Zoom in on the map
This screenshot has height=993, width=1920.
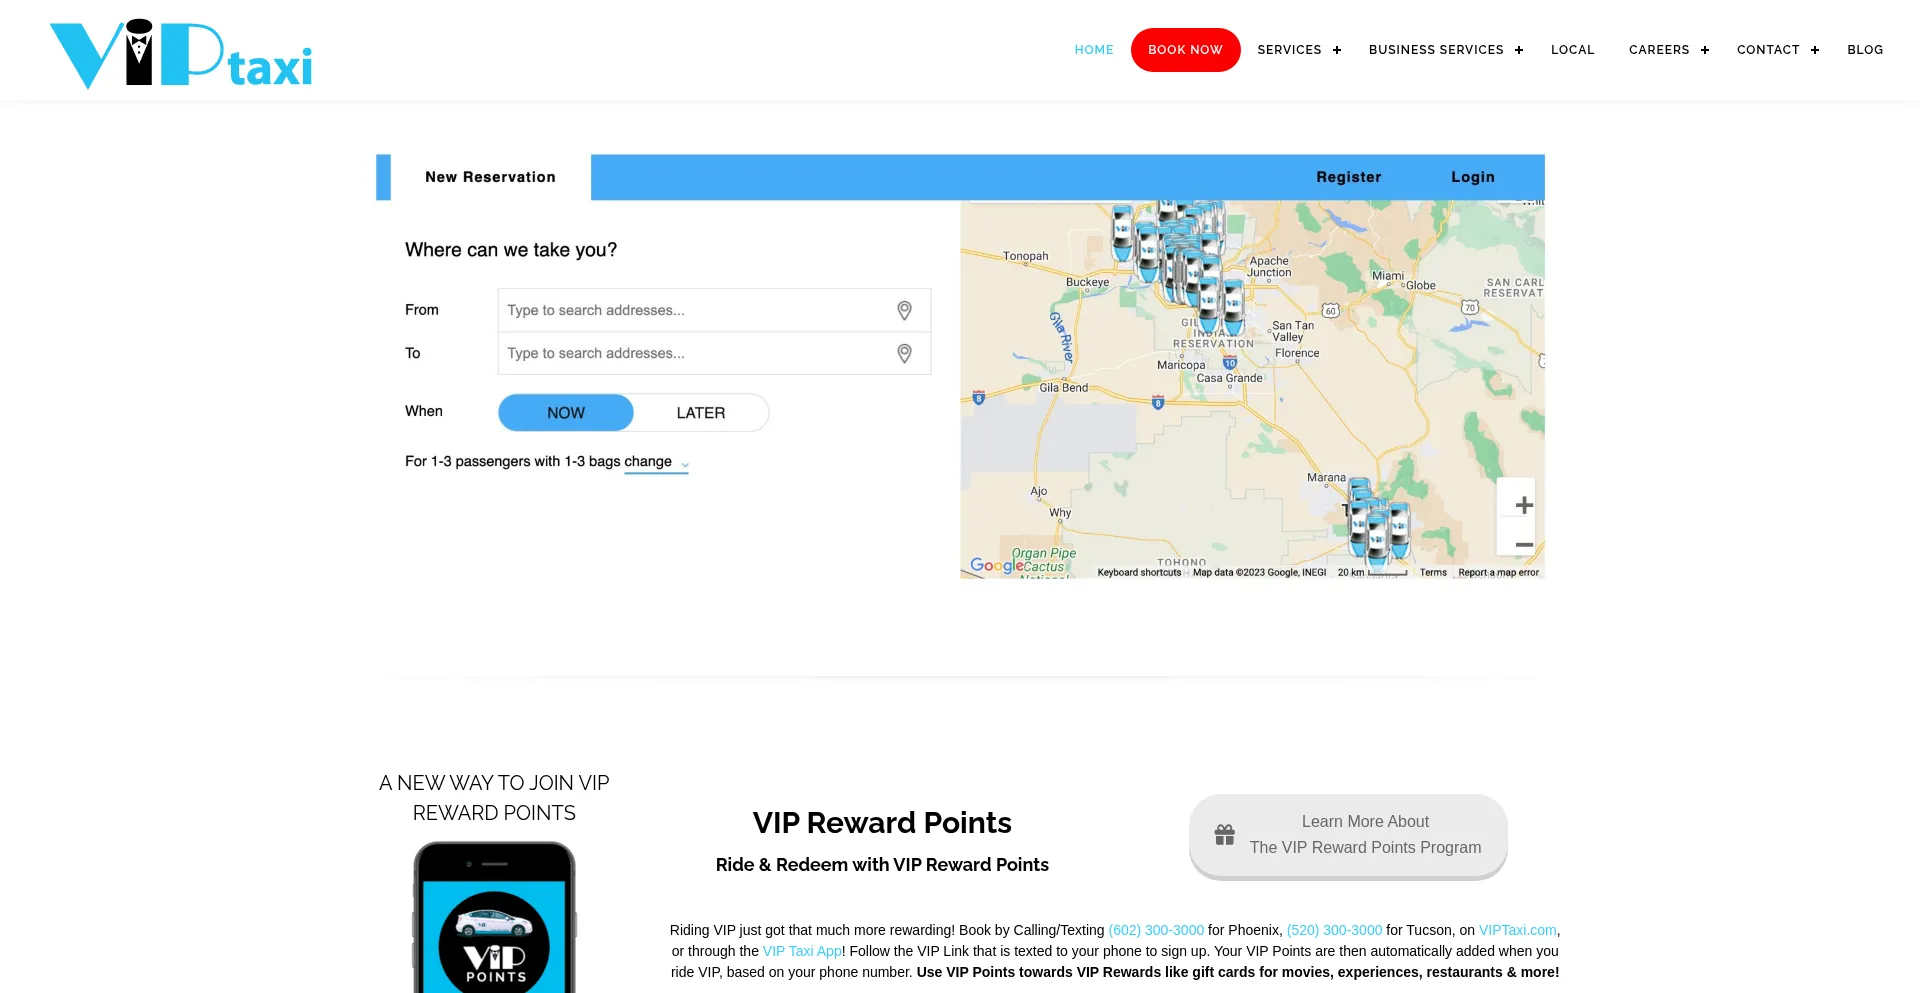point(1524,505)
